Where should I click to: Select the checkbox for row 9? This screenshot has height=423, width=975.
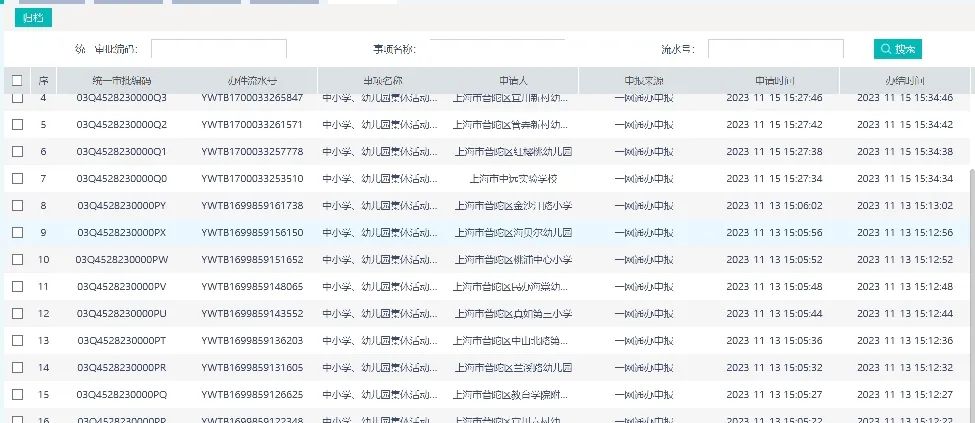tap(17, 232)
